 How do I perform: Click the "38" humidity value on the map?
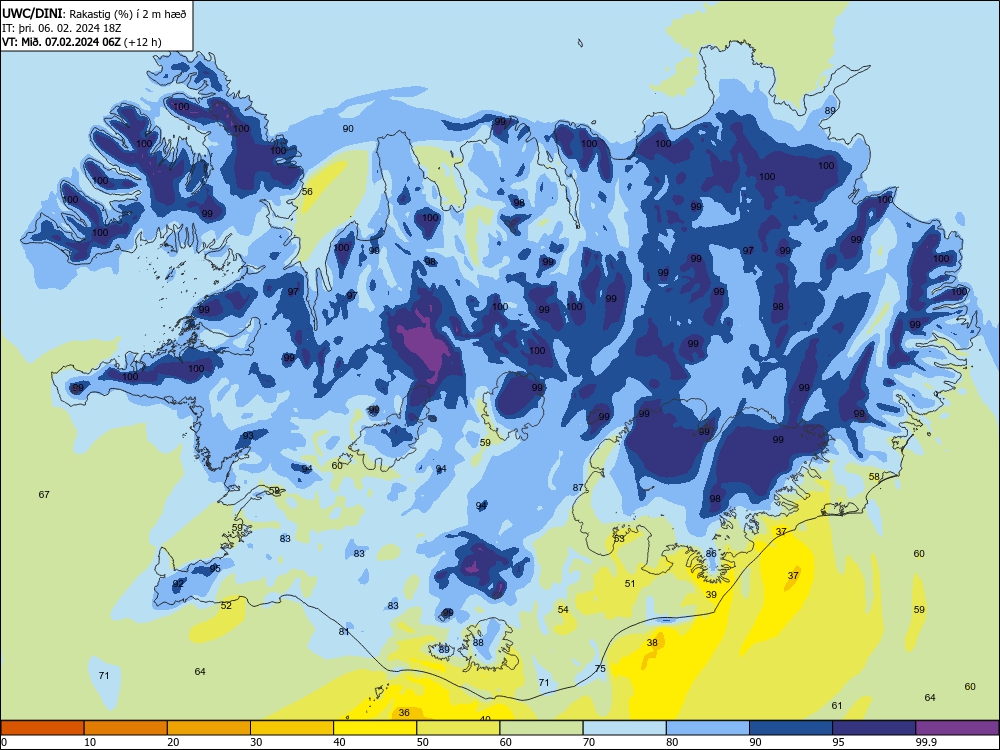(652, 642)
